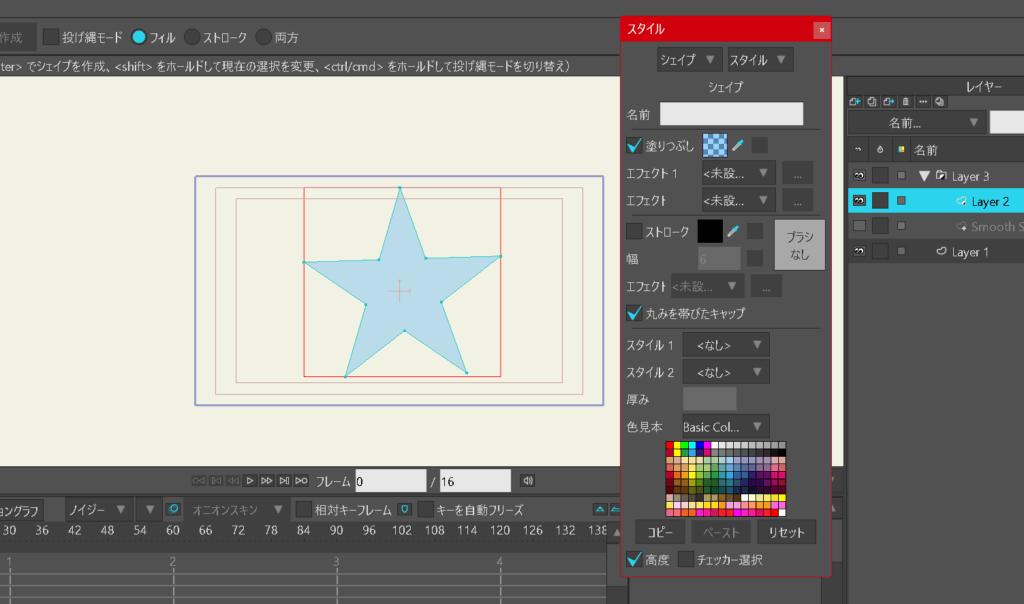The image size is (1024, 604).
Task: Toggle the audio speaker icon beside frame count
Action: [x=527, y=481]
